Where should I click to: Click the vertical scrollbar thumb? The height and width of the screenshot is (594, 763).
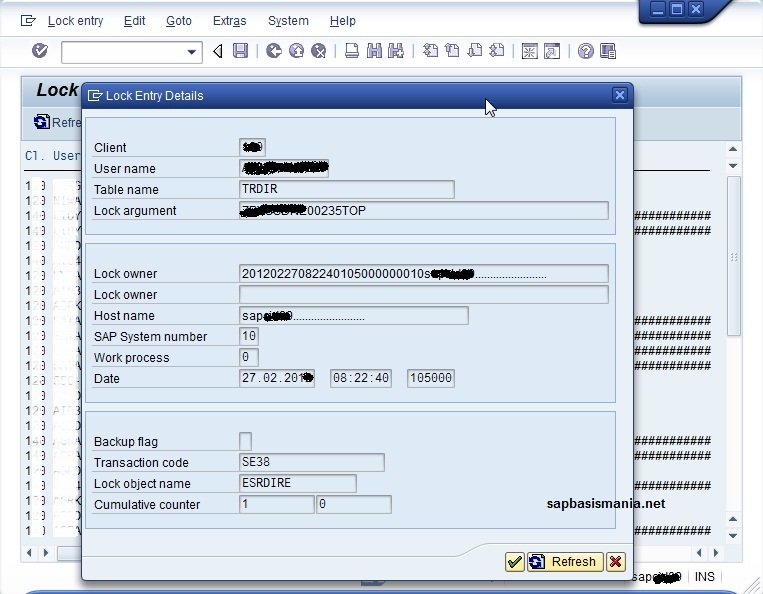tap(733, 256)
